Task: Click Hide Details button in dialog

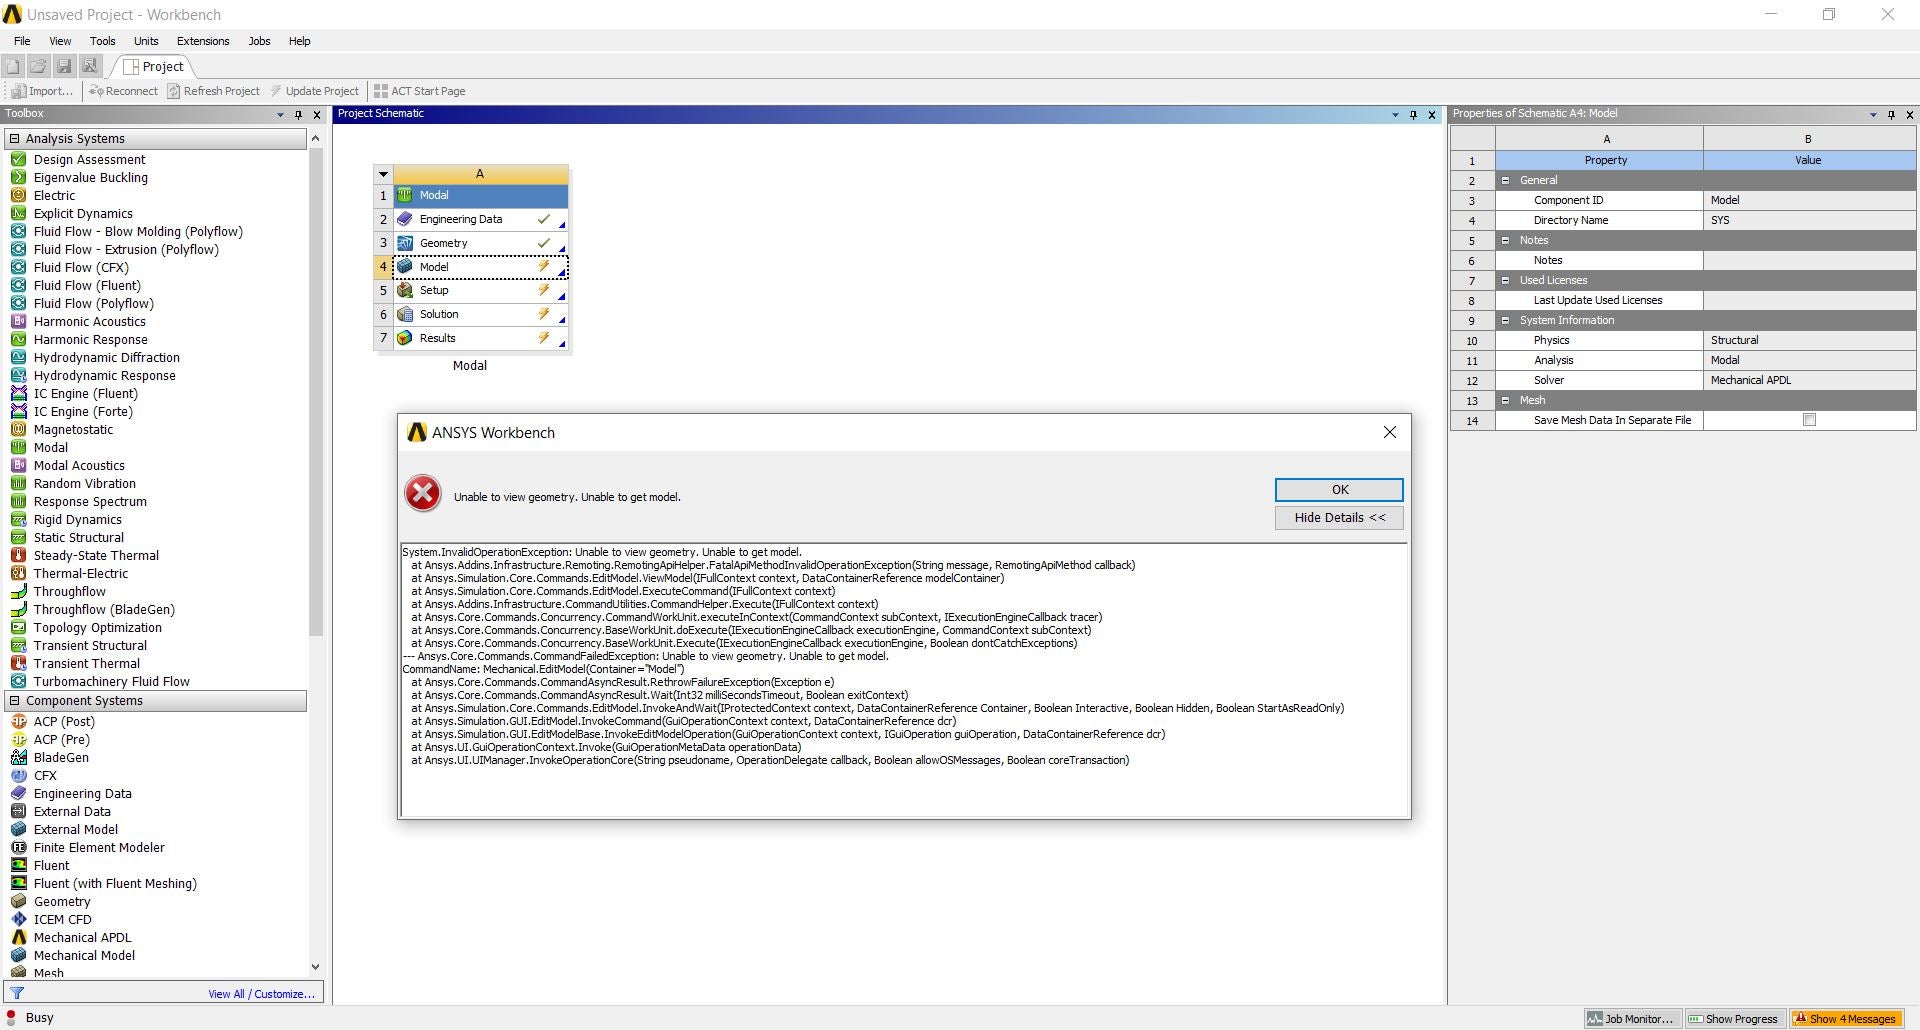Action: pos(1339,517)
